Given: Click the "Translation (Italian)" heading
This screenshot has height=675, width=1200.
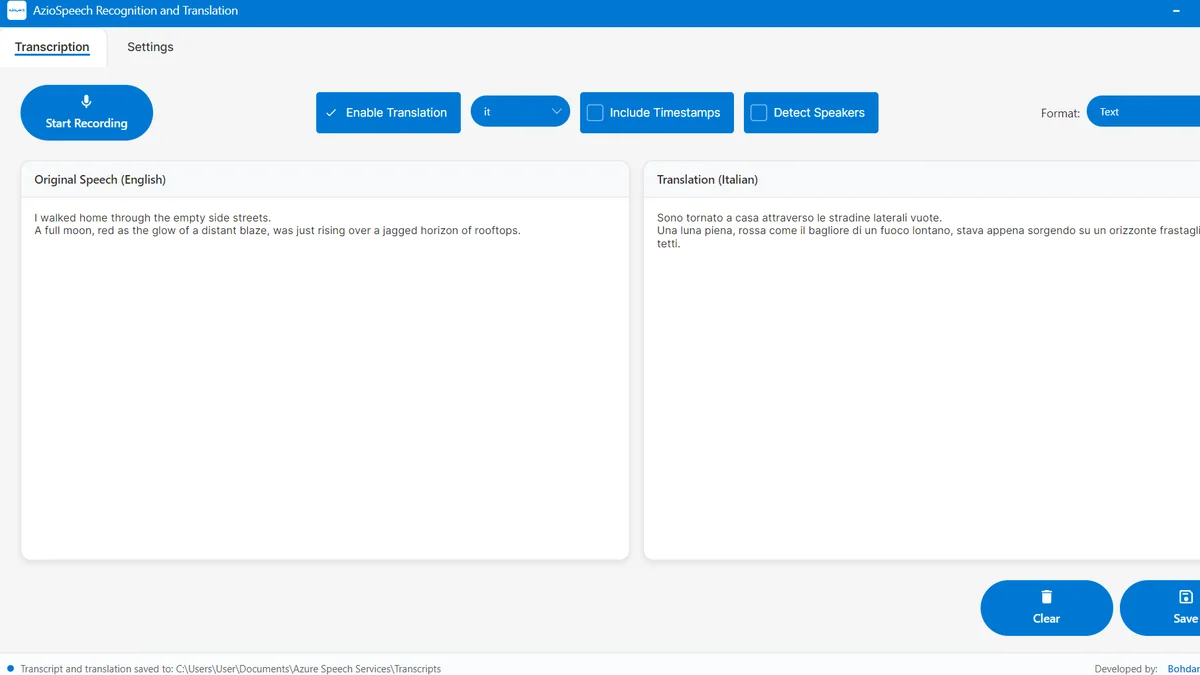Looking at the screenshot, I should click(x=707, y=180).
